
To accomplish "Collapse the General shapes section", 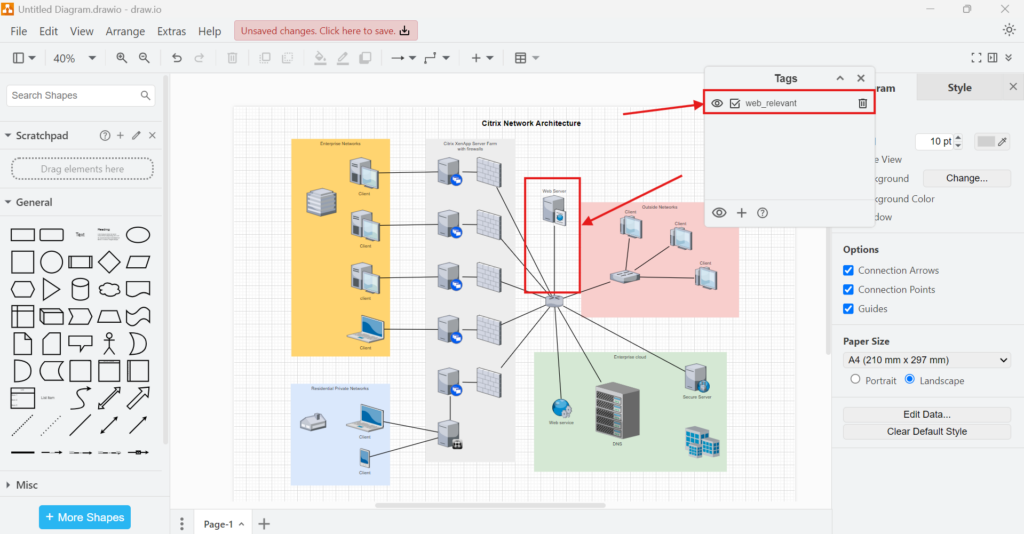I will pyautogui.click(x=29, y=202).
